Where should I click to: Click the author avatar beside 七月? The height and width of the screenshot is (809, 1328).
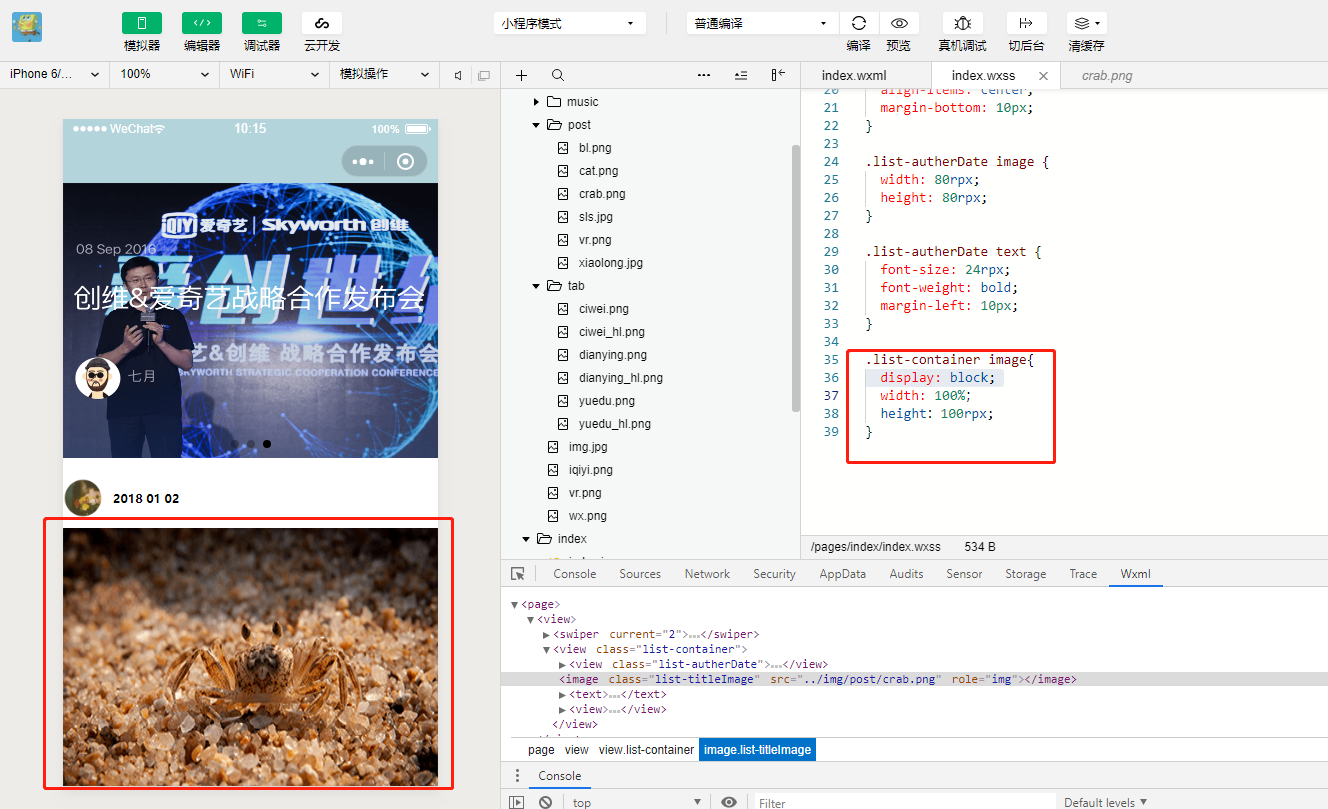tap(98, 378)
